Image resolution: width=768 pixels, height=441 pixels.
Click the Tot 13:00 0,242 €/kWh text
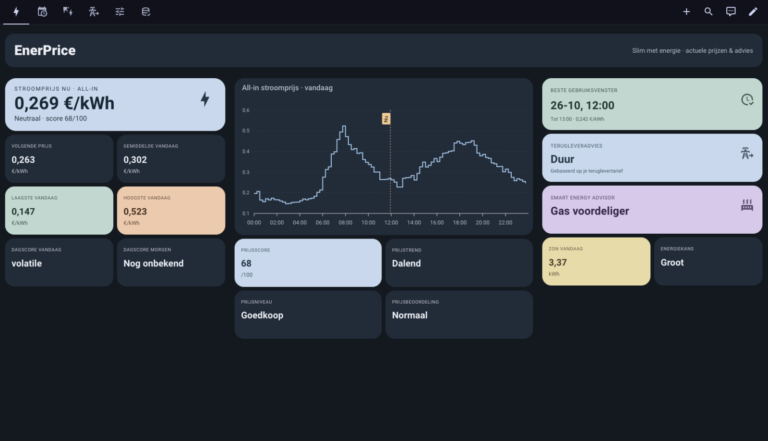[x=577, y=119]
